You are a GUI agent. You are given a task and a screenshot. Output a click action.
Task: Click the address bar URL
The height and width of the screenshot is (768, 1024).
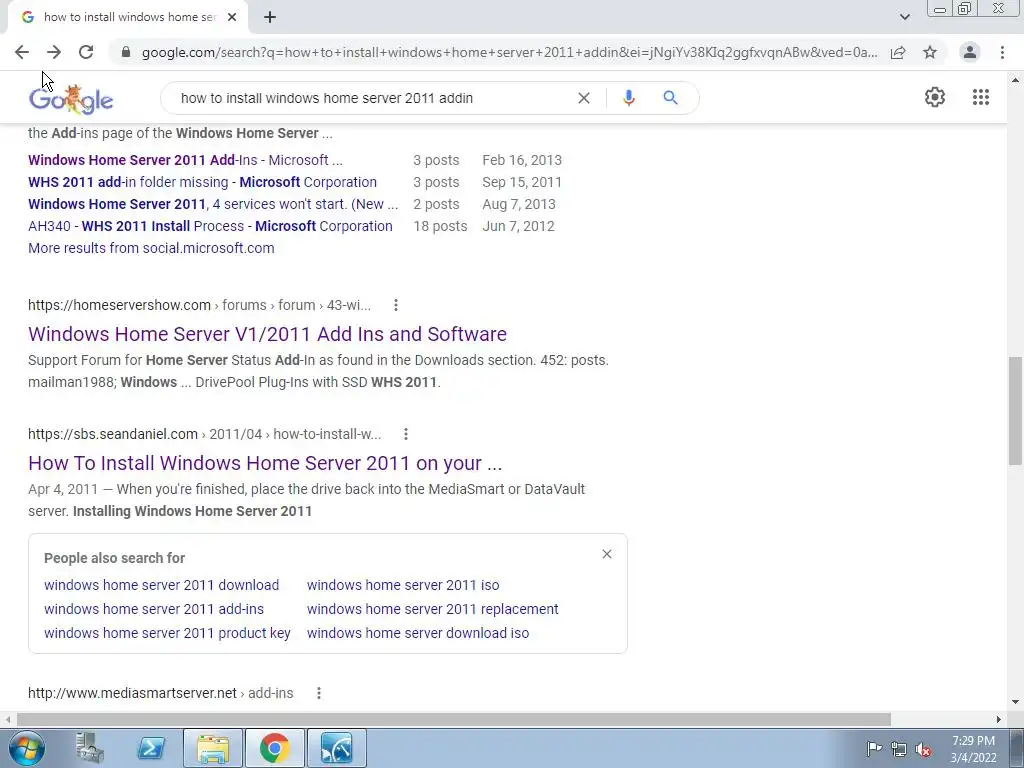click(x=509, y=52)
